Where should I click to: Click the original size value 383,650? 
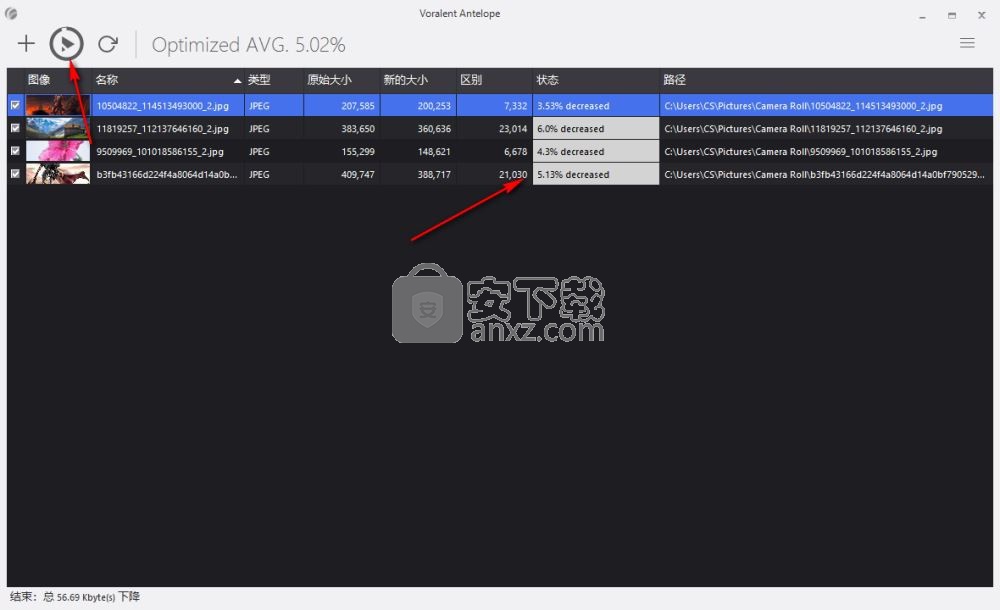coord(358,129)
